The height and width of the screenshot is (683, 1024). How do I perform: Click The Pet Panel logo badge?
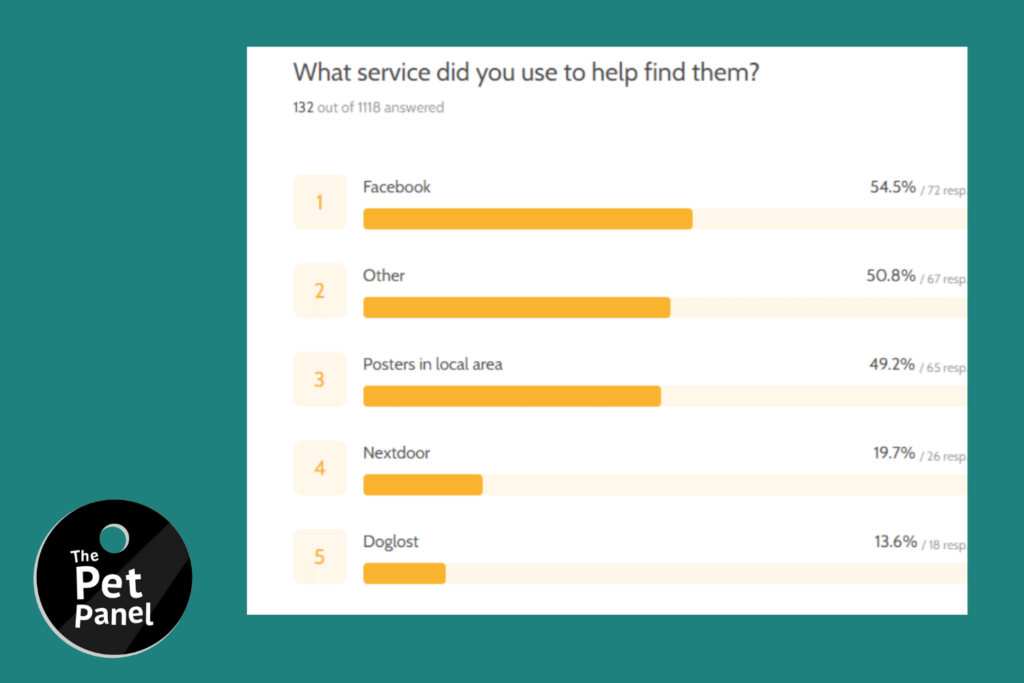coord(113,578)
